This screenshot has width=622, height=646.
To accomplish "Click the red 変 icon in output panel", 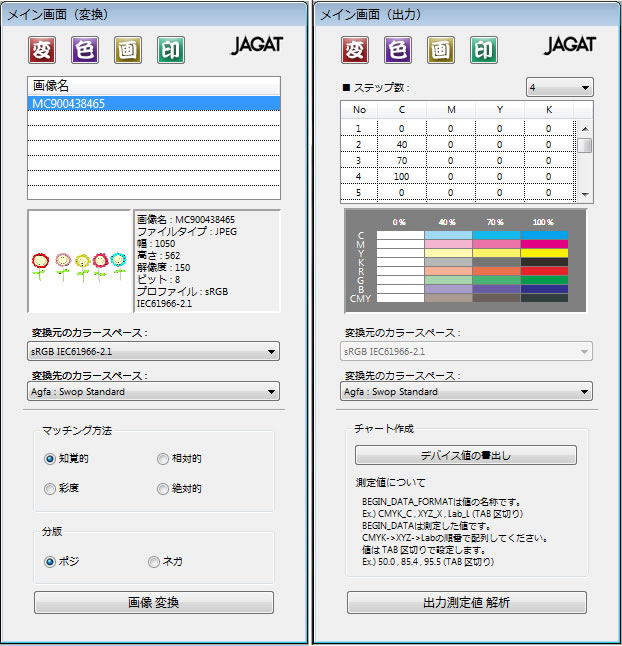I will [x=356, y=49].
